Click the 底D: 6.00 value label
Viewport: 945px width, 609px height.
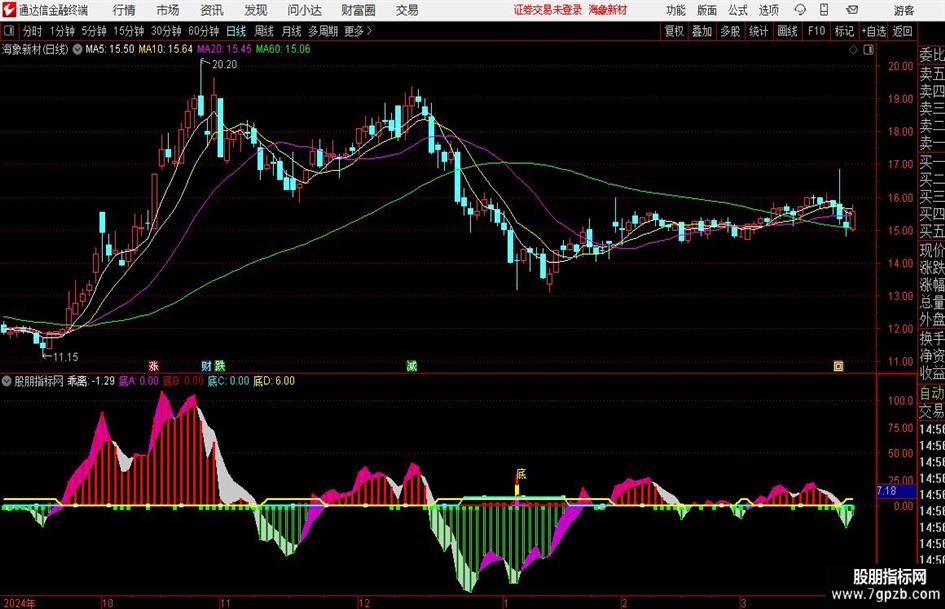point(274,381)
